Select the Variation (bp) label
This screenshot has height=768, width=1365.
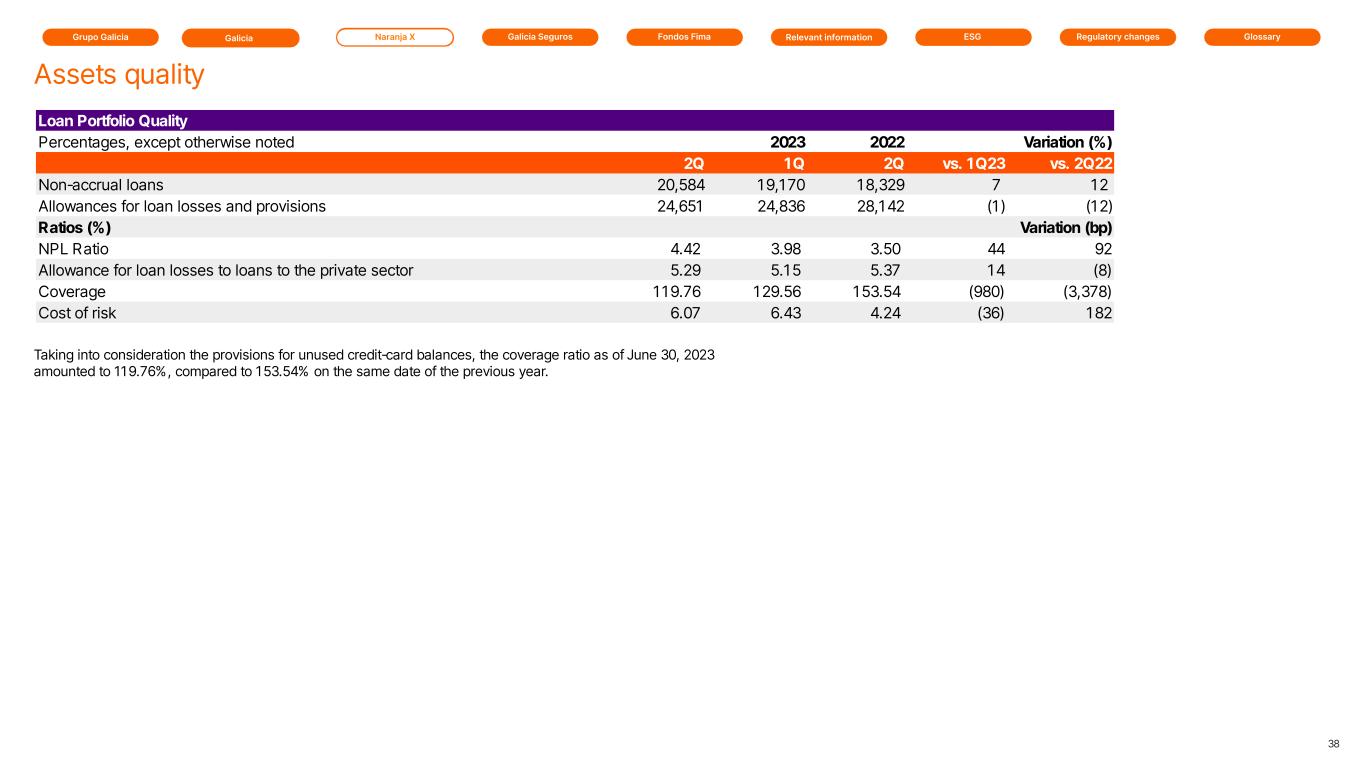pyautogui.click(x=1065, y=227)
